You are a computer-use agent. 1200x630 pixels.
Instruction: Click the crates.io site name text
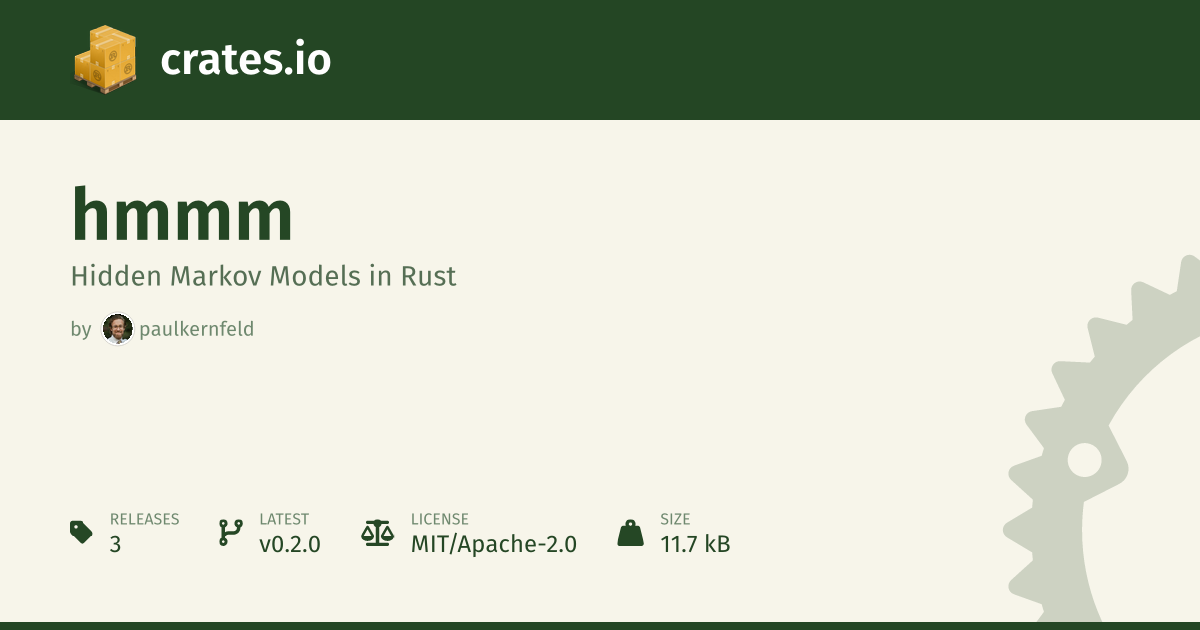click(x=245, y=60)
